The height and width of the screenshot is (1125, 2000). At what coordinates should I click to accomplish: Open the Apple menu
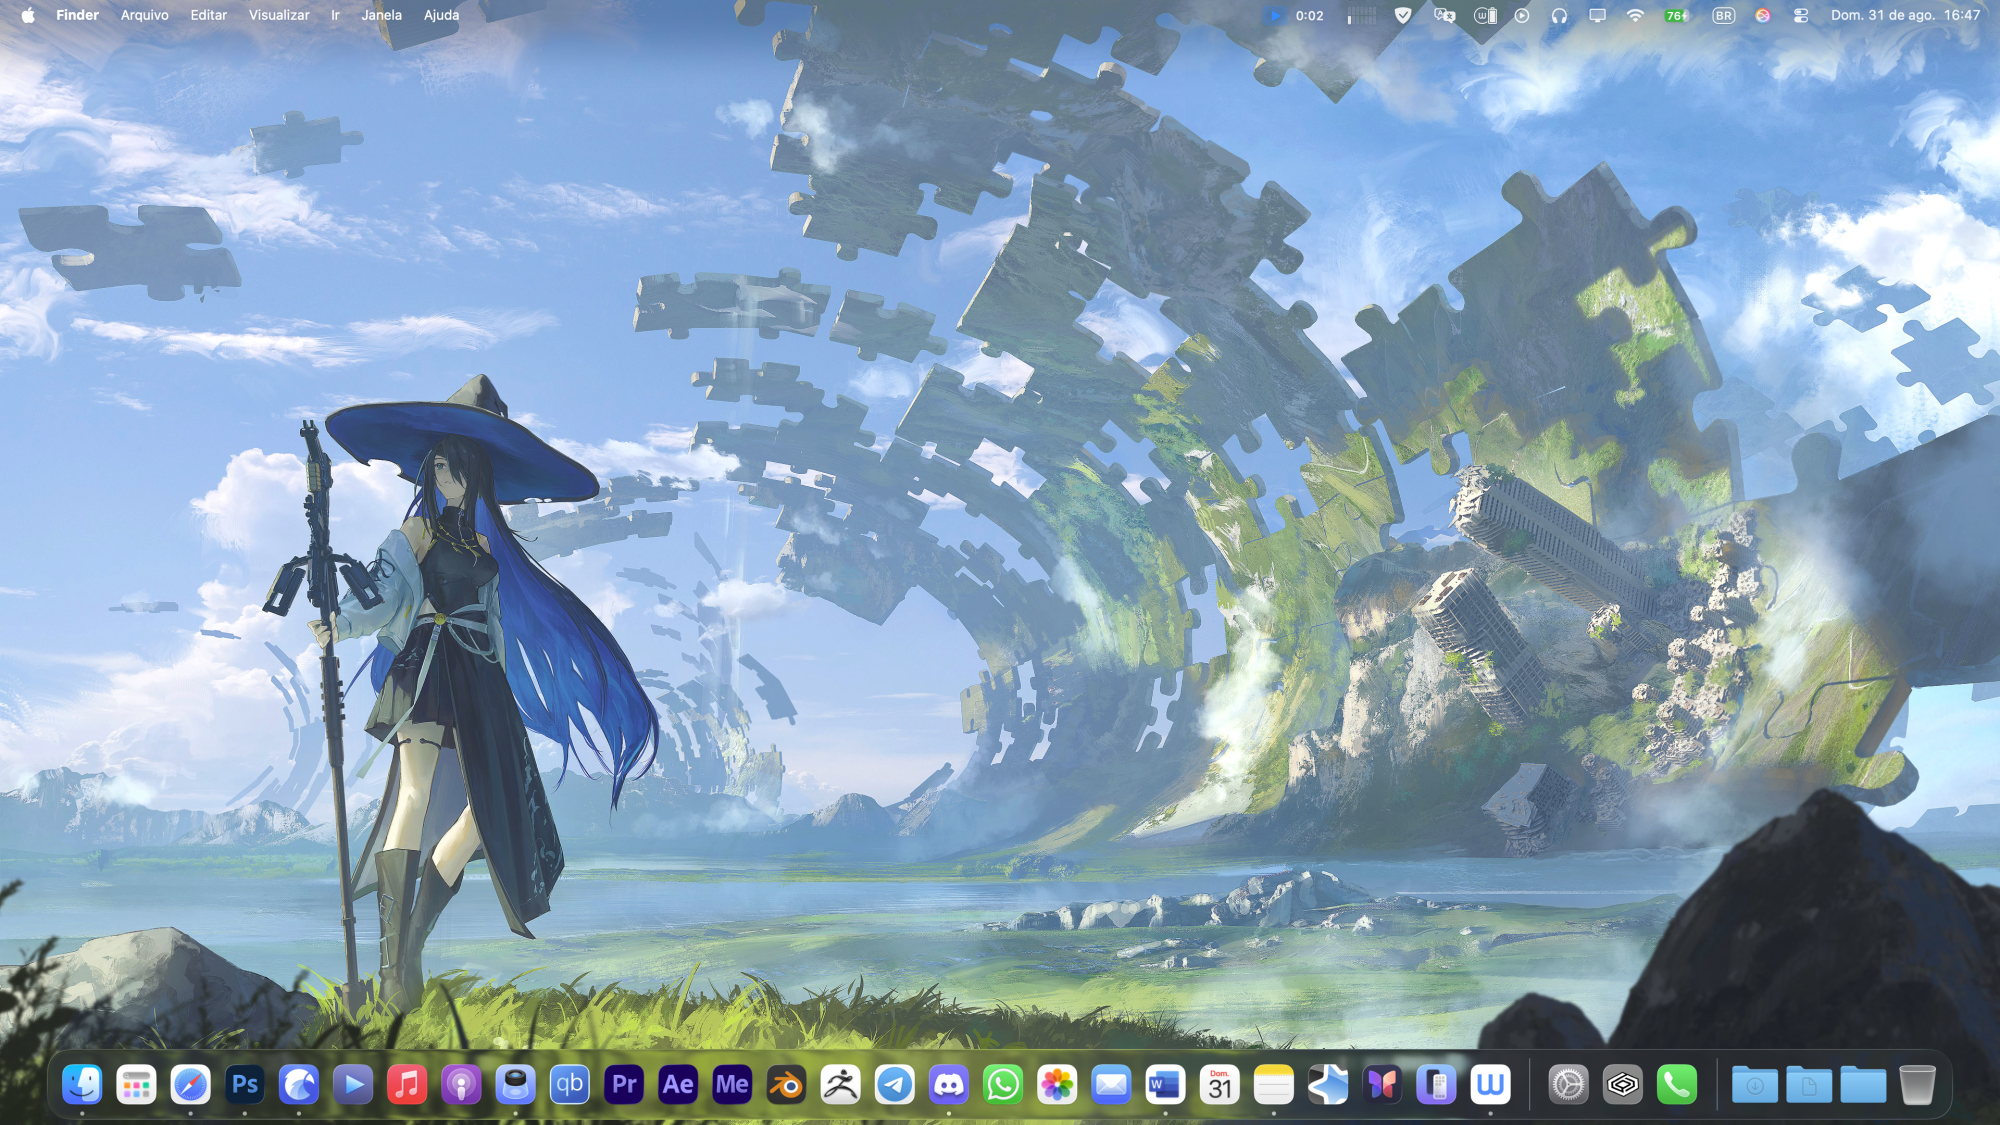coord(28,15)
